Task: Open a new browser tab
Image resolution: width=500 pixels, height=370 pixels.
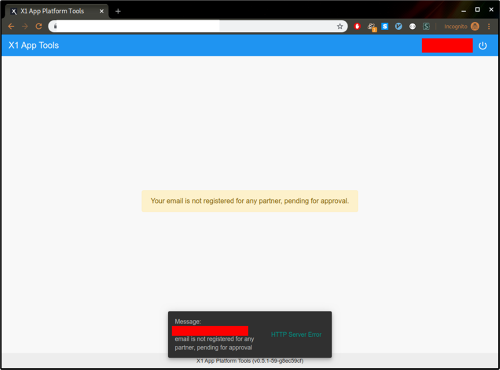Action: pyautogui.click(x=118, y=11)
